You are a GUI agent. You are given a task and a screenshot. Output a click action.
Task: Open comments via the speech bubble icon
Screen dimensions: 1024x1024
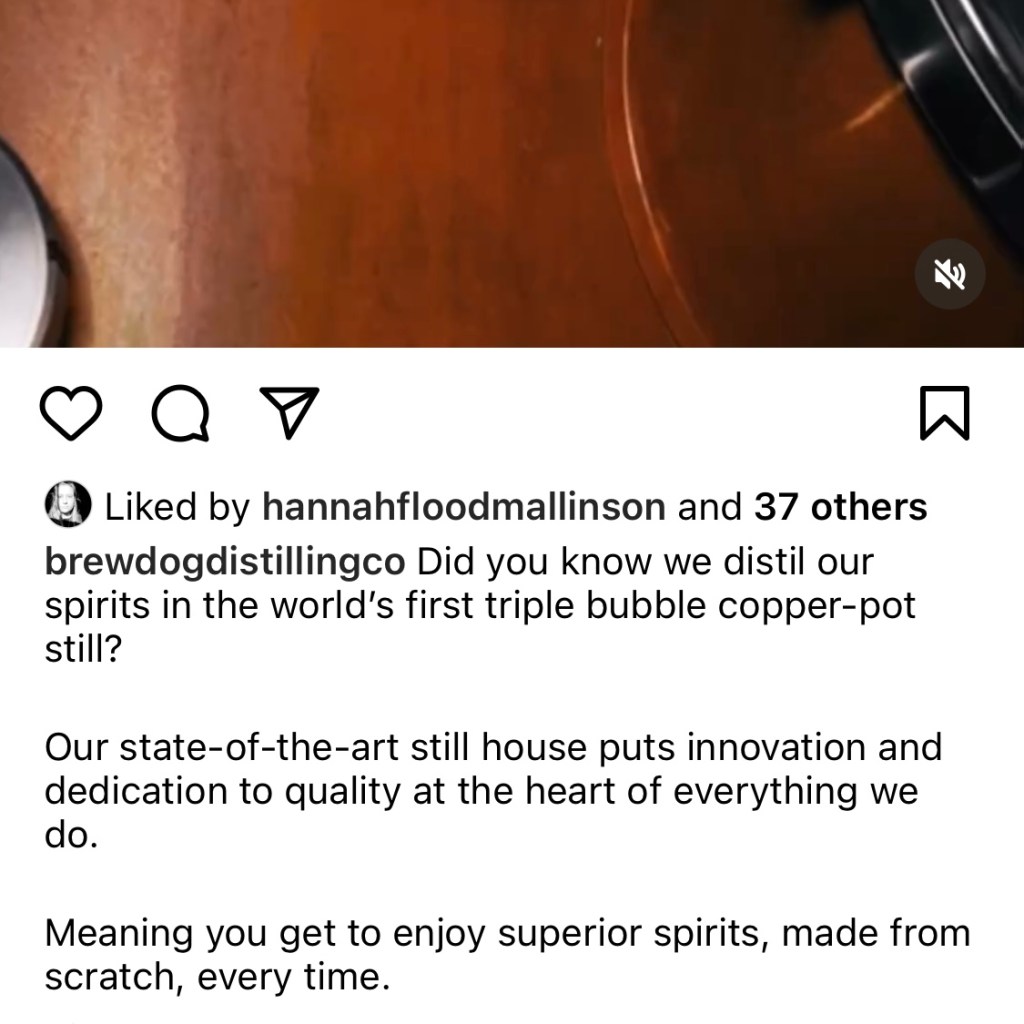pyautogui.click(x=180, y=413)
